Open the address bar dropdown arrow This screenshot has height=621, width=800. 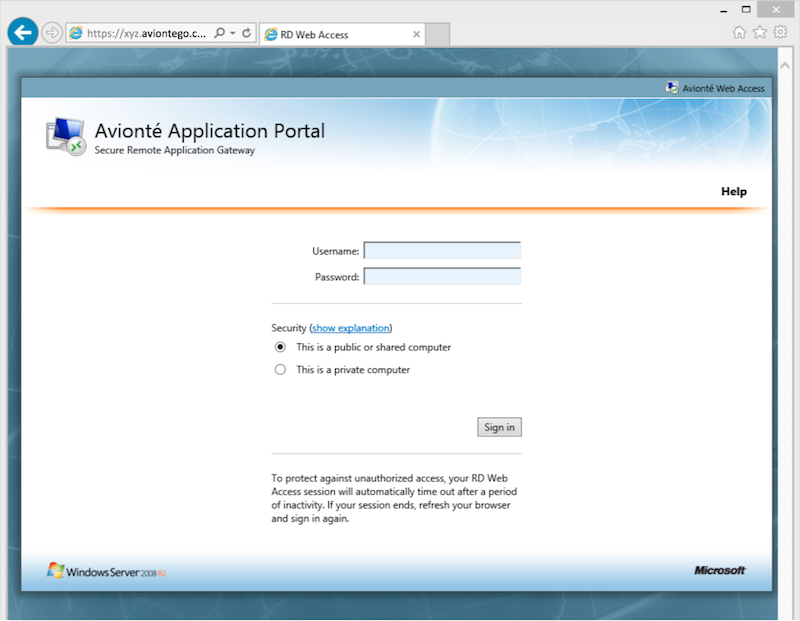pos(233,33)
